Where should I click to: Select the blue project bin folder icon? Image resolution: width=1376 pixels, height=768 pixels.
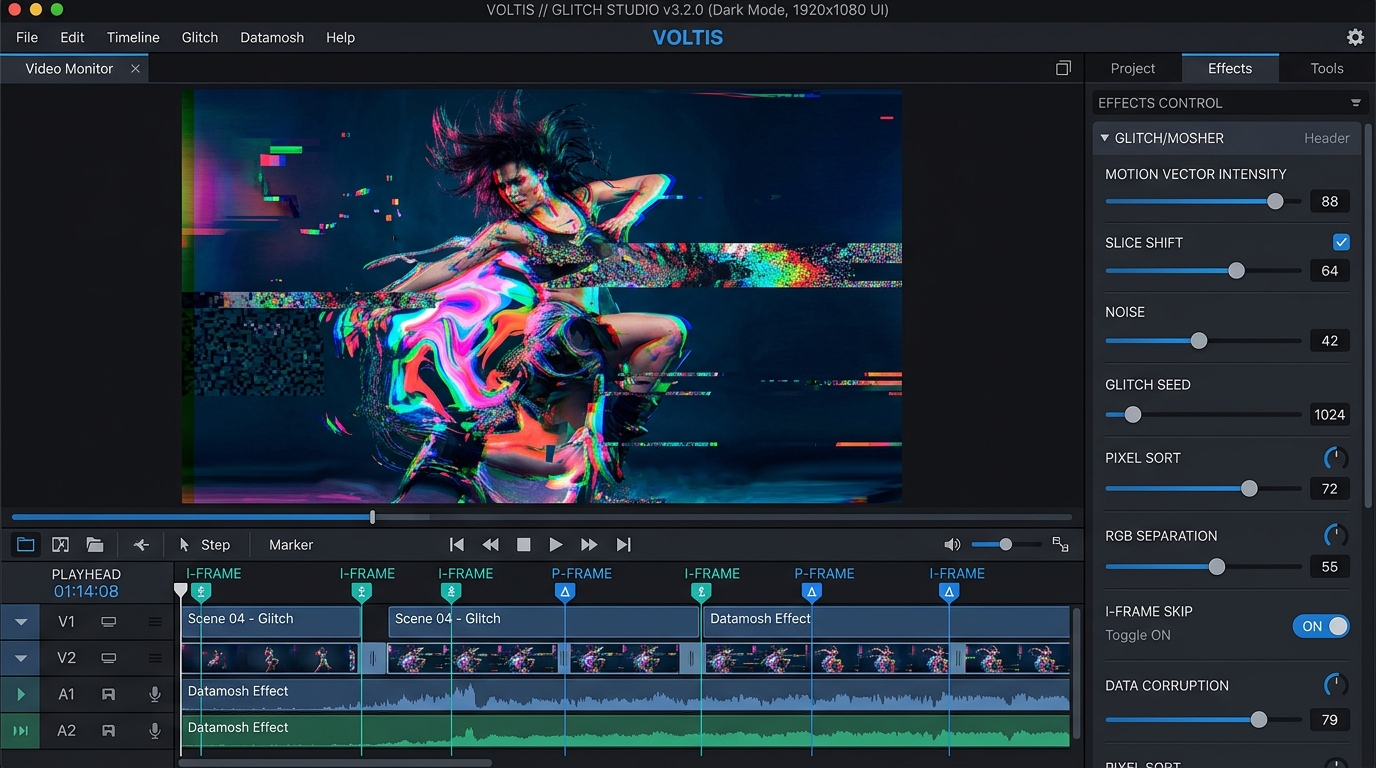pyautogui.click(x=26, y=545)
